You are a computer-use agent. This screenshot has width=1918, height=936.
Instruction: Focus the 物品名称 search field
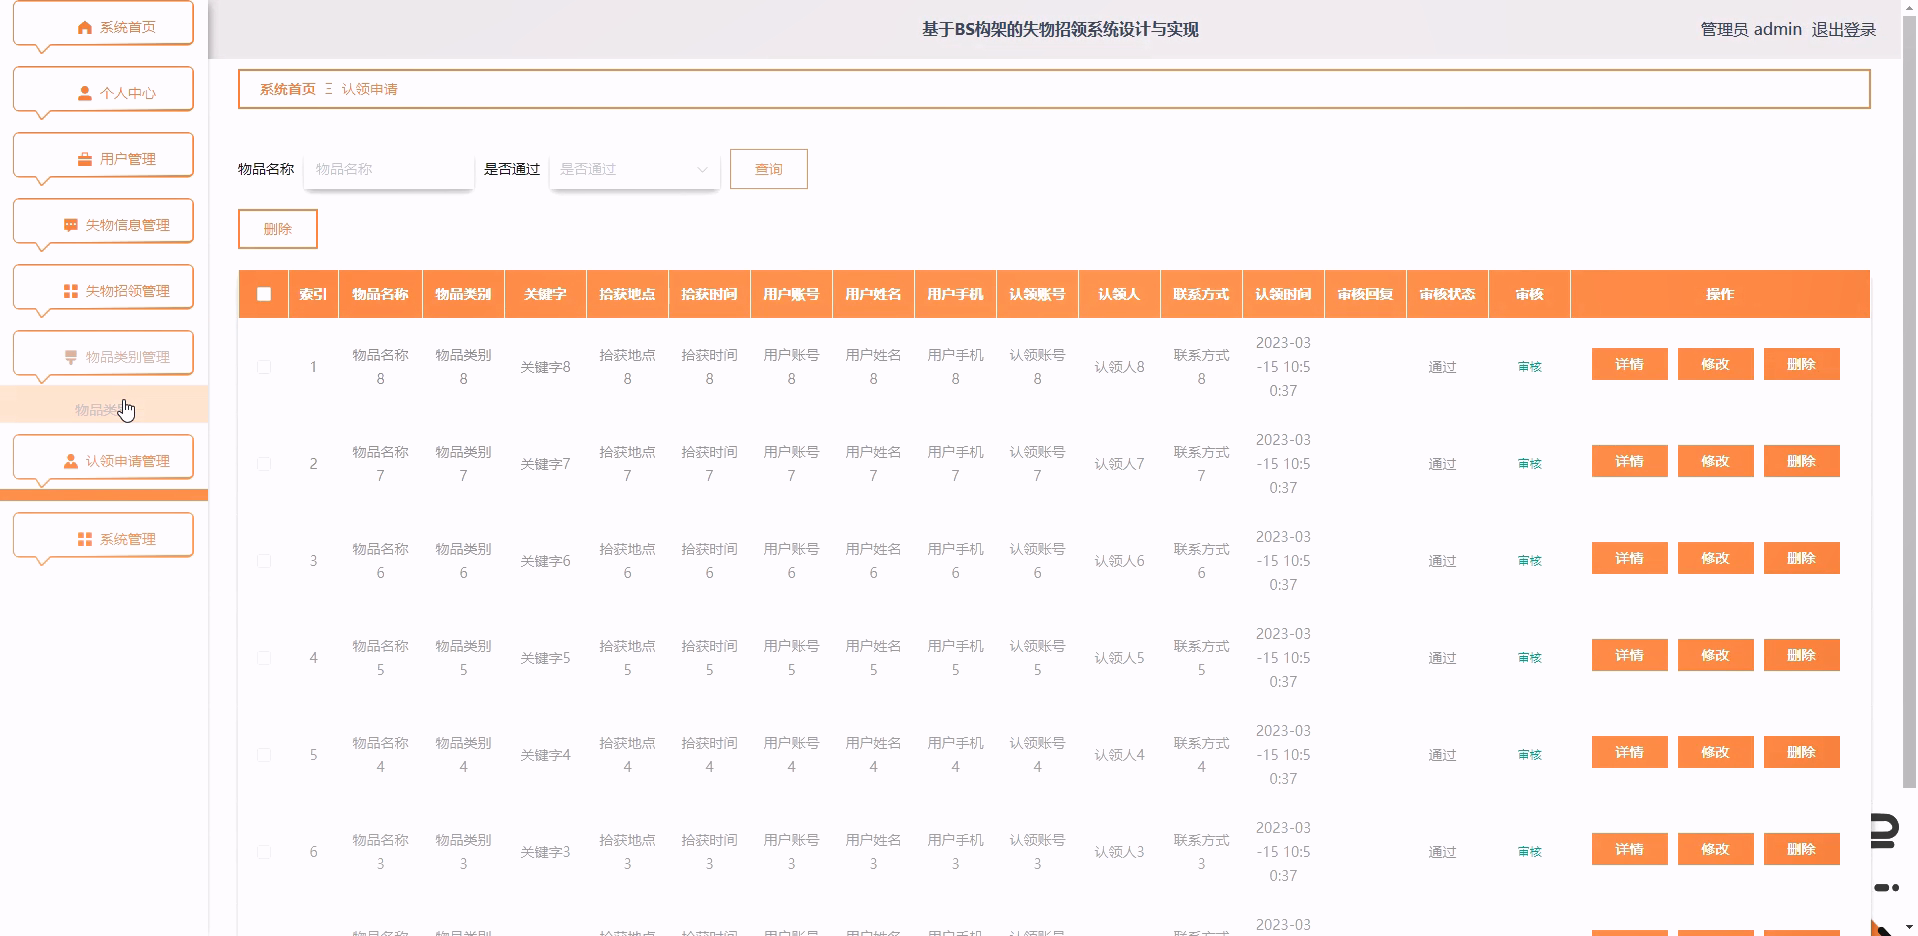(x=389, y=169)
